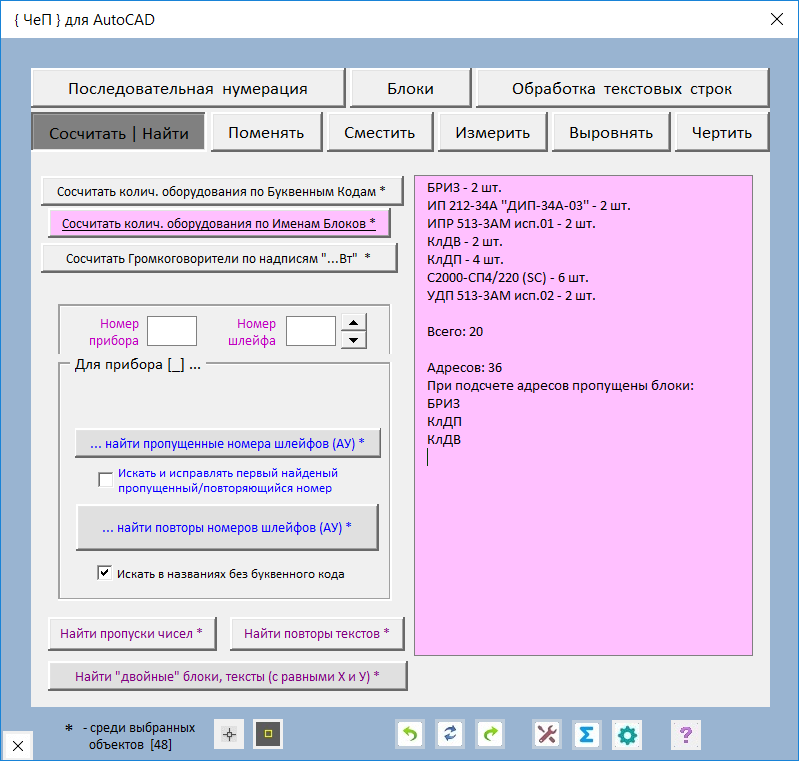Open the wrench and screwdriver tools icon

point(547,735)
